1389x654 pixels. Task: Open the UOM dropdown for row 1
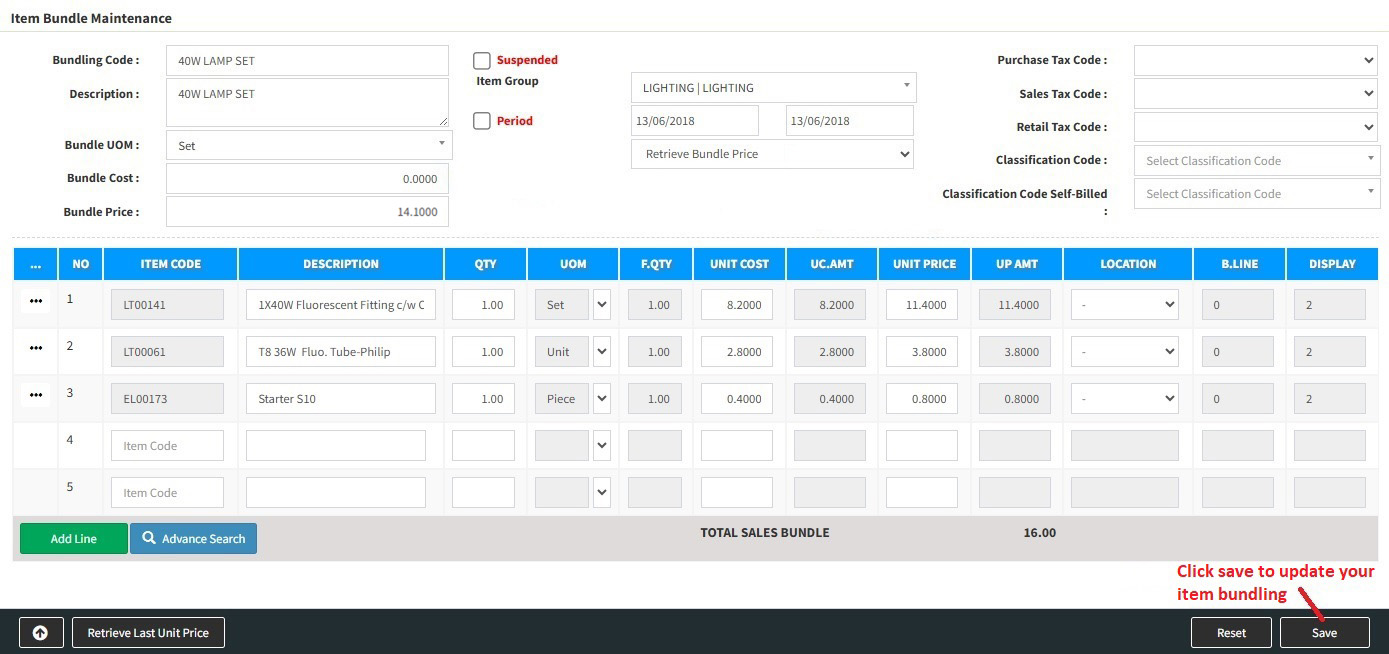click(601, 305)
